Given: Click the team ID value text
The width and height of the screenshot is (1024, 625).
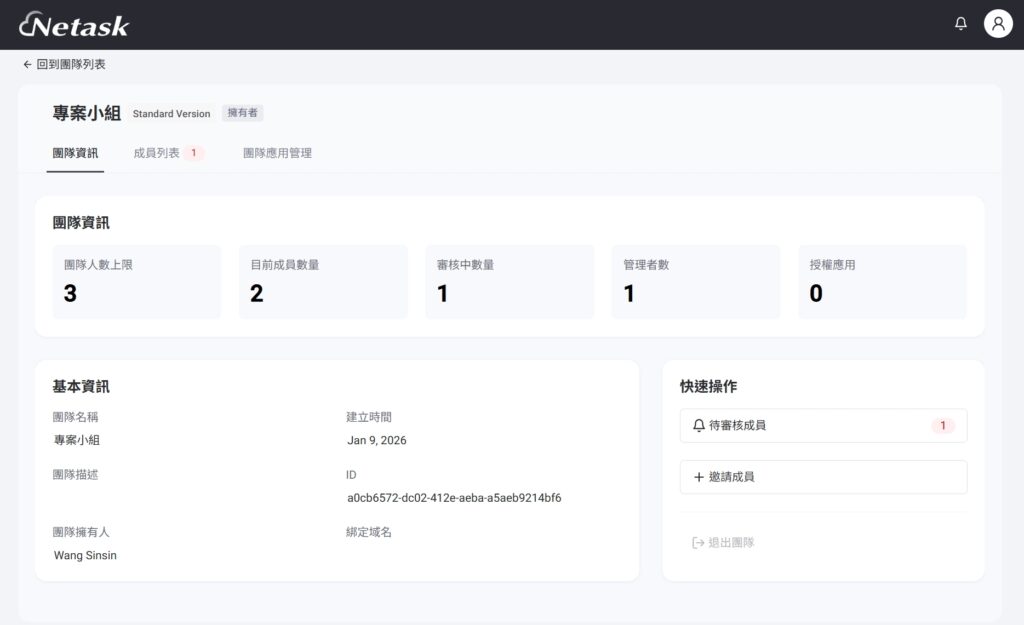Looking at the screenshot, I should coord(454,498).
